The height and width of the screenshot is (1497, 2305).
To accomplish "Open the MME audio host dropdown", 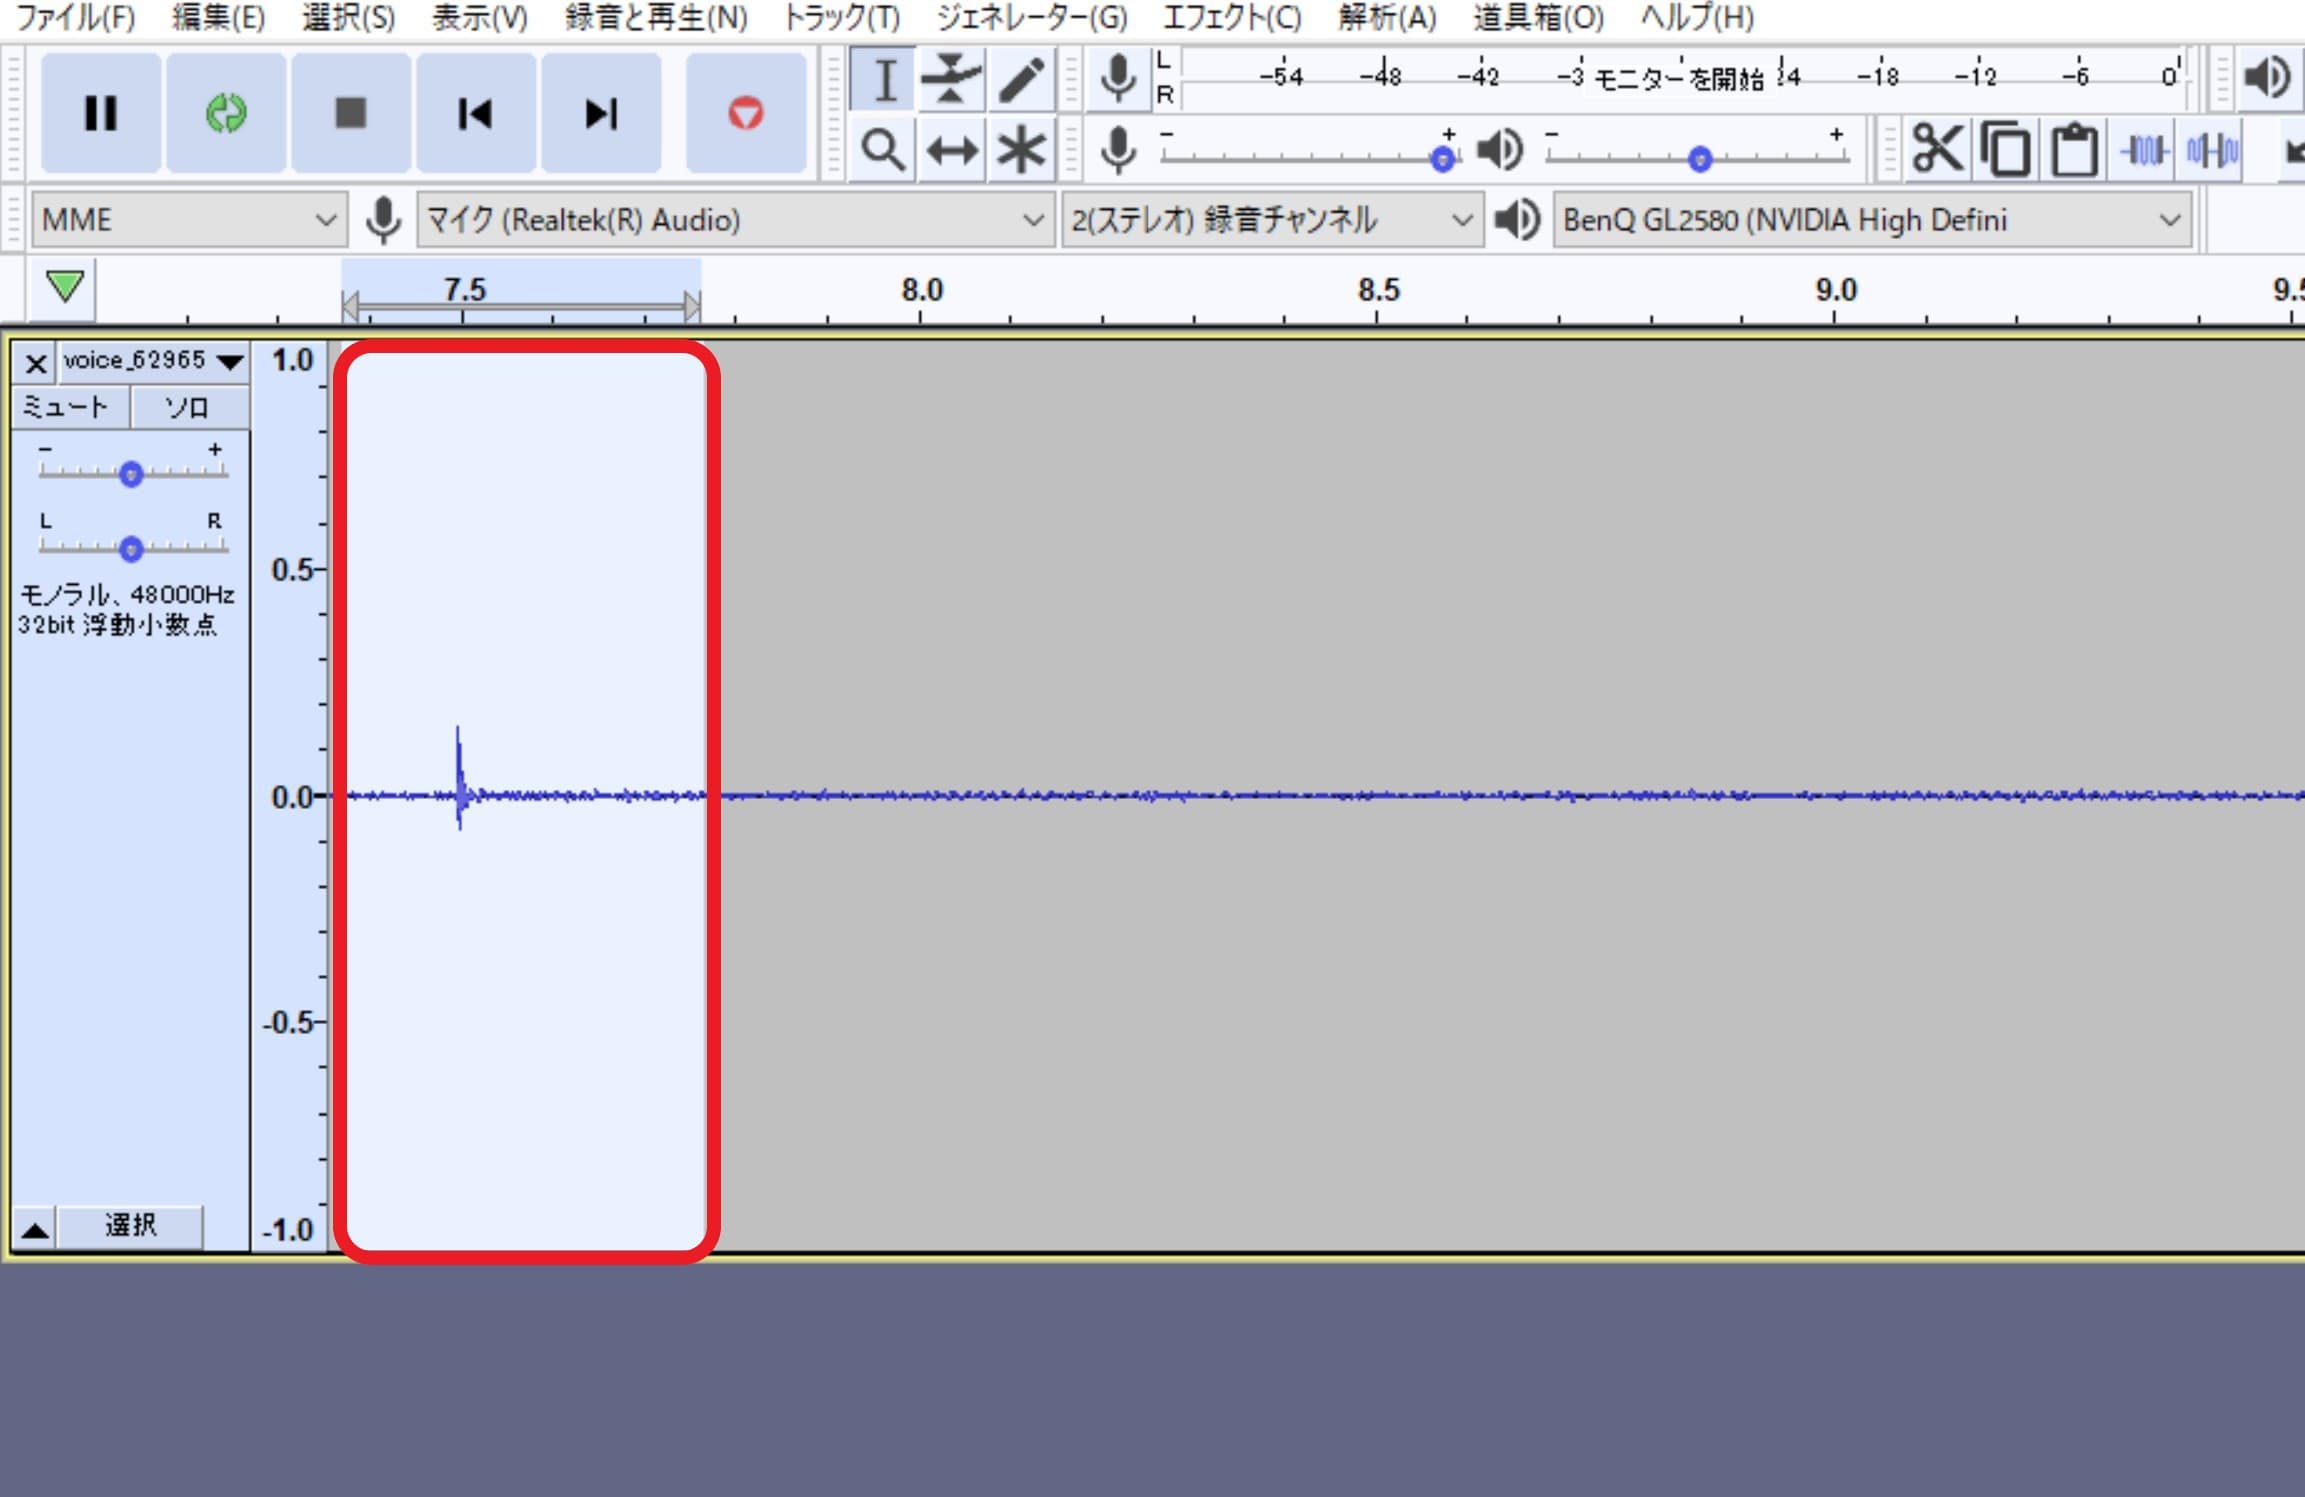I will click(x=188, y=220).
